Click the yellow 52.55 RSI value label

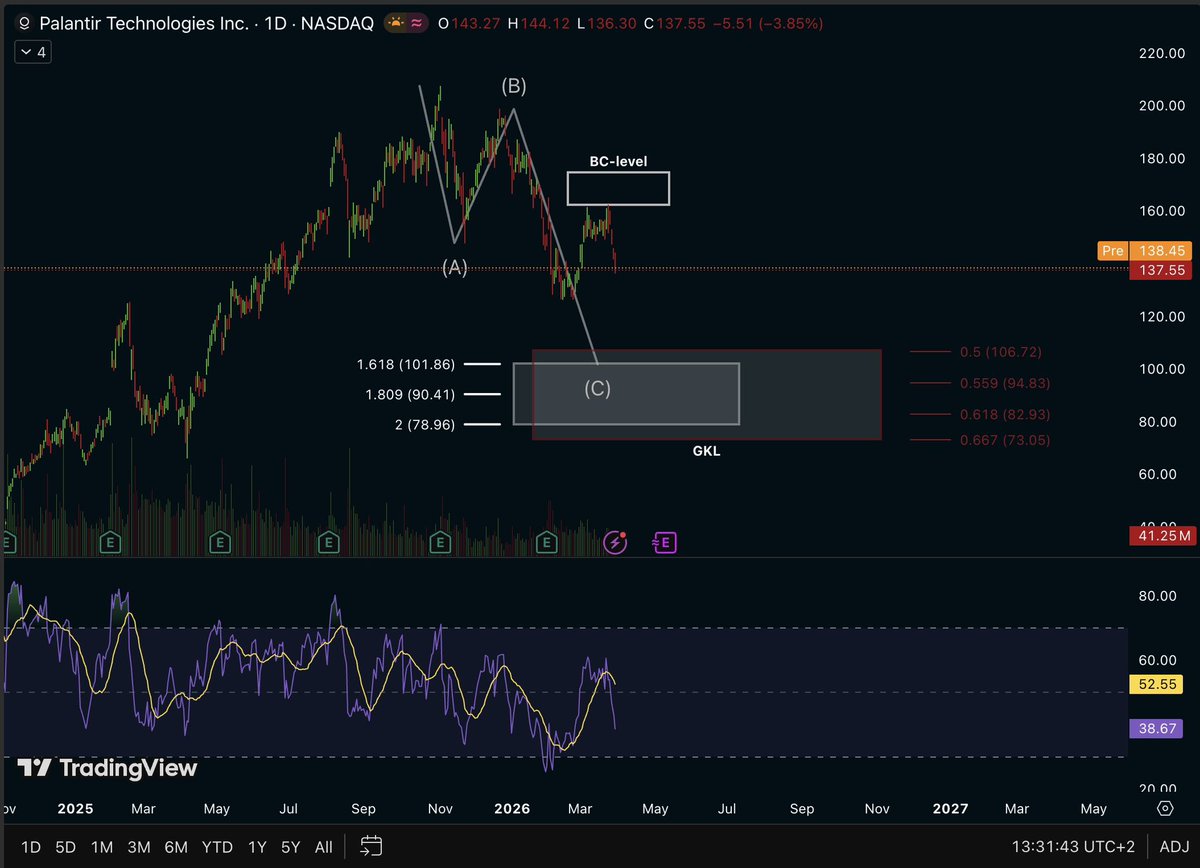point(1156,684)
